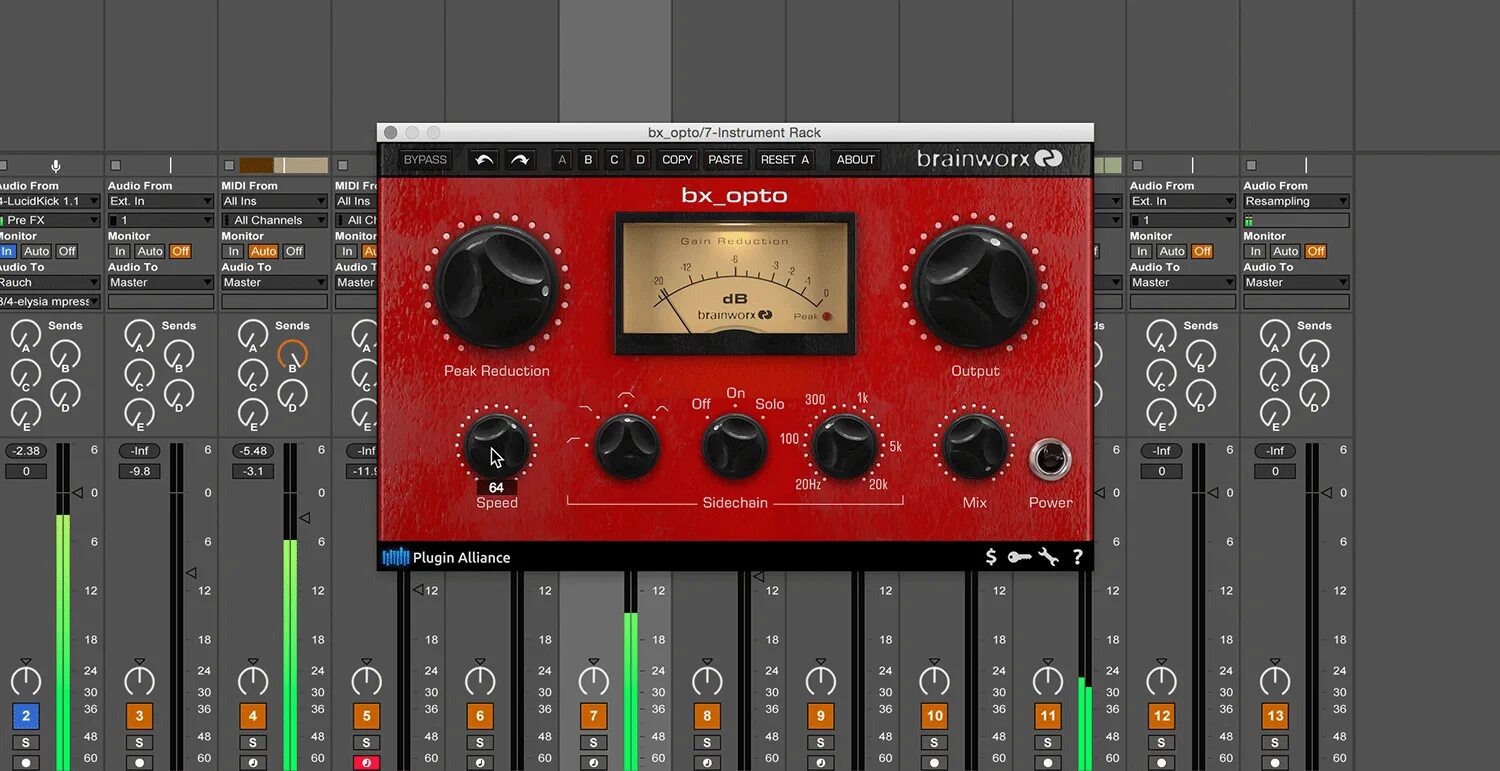Solo track 10 with its S button
1500x771 pixels.
[934, 743]
